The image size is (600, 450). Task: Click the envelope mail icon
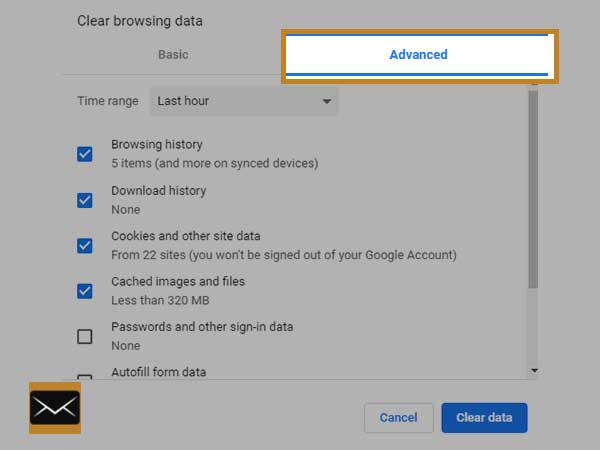click(55, 408)
